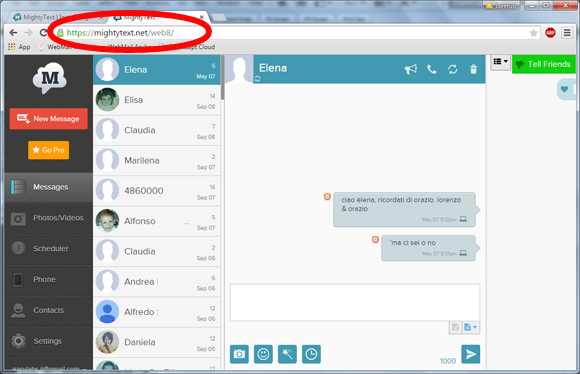Schedule message with the clock icon

pos(311,354)
